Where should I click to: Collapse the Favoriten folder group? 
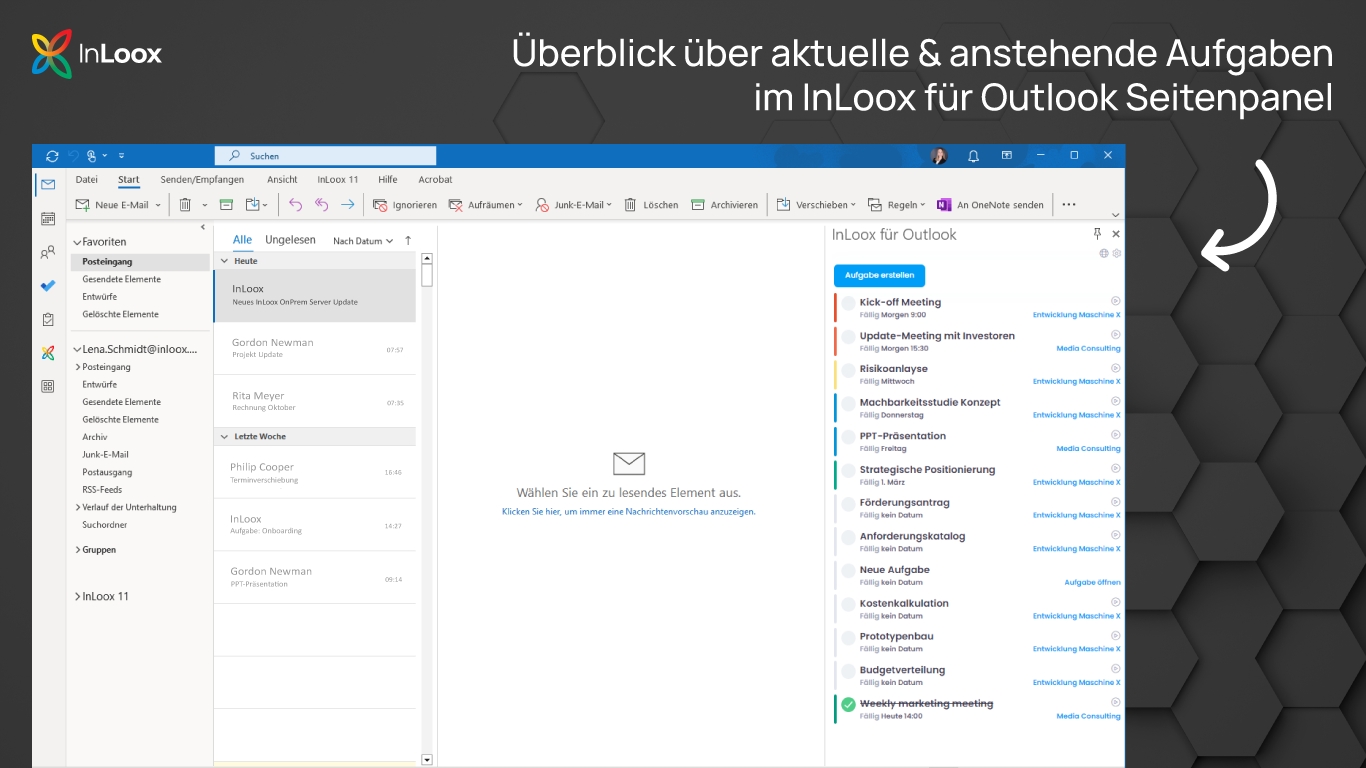(x=77, y=242)
